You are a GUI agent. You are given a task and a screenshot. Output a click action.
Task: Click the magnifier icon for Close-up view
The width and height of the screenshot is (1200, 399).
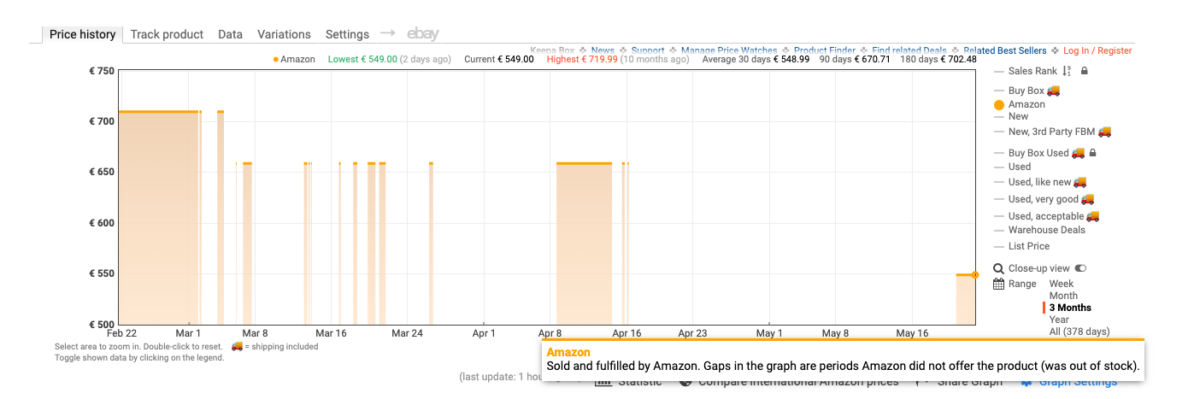(x=999, y=269)
